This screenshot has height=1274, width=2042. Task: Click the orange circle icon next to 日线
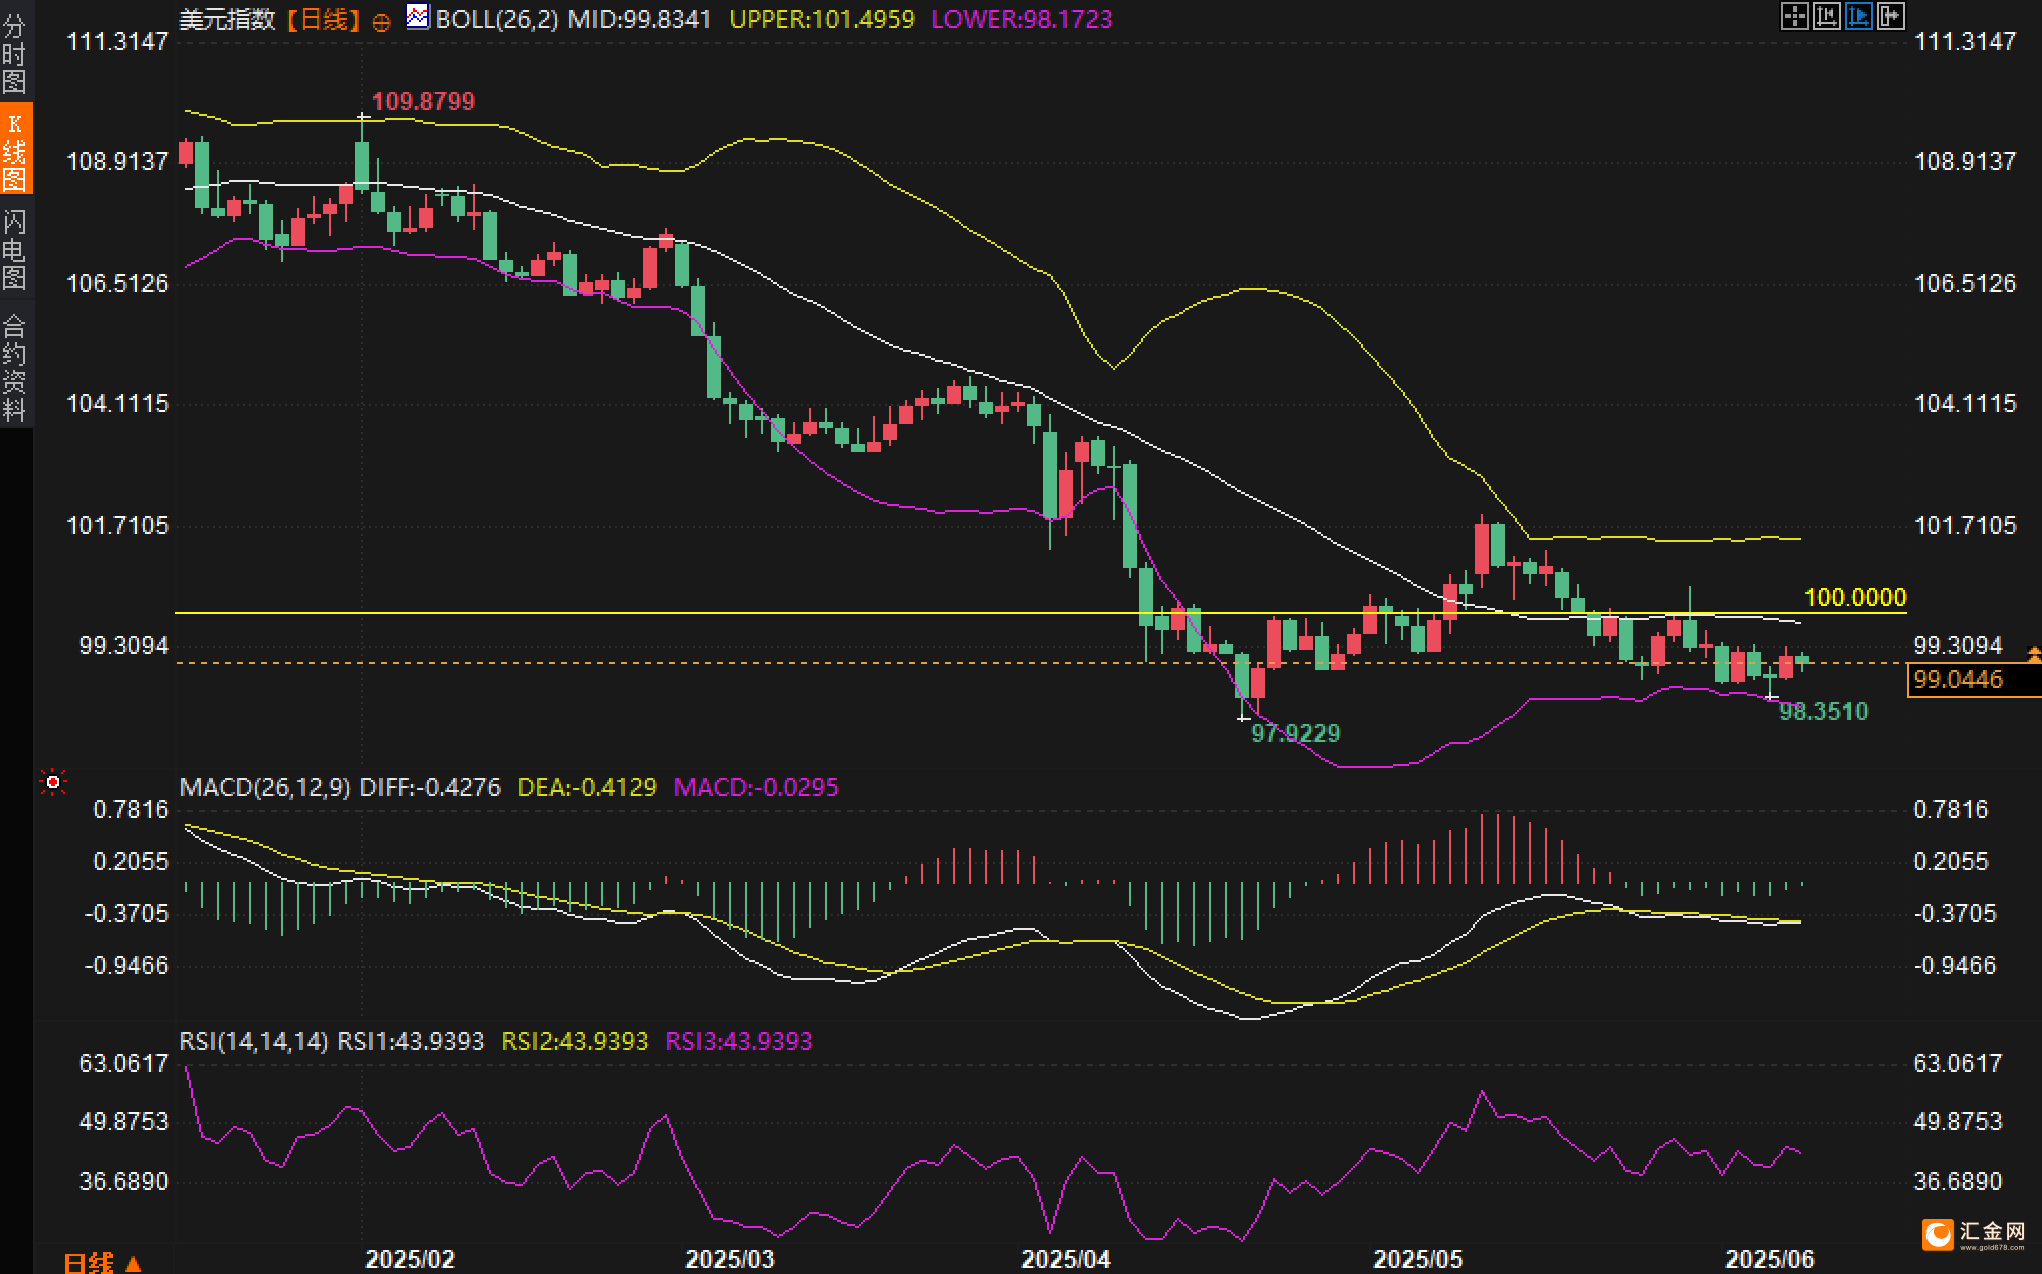[381, 22]
